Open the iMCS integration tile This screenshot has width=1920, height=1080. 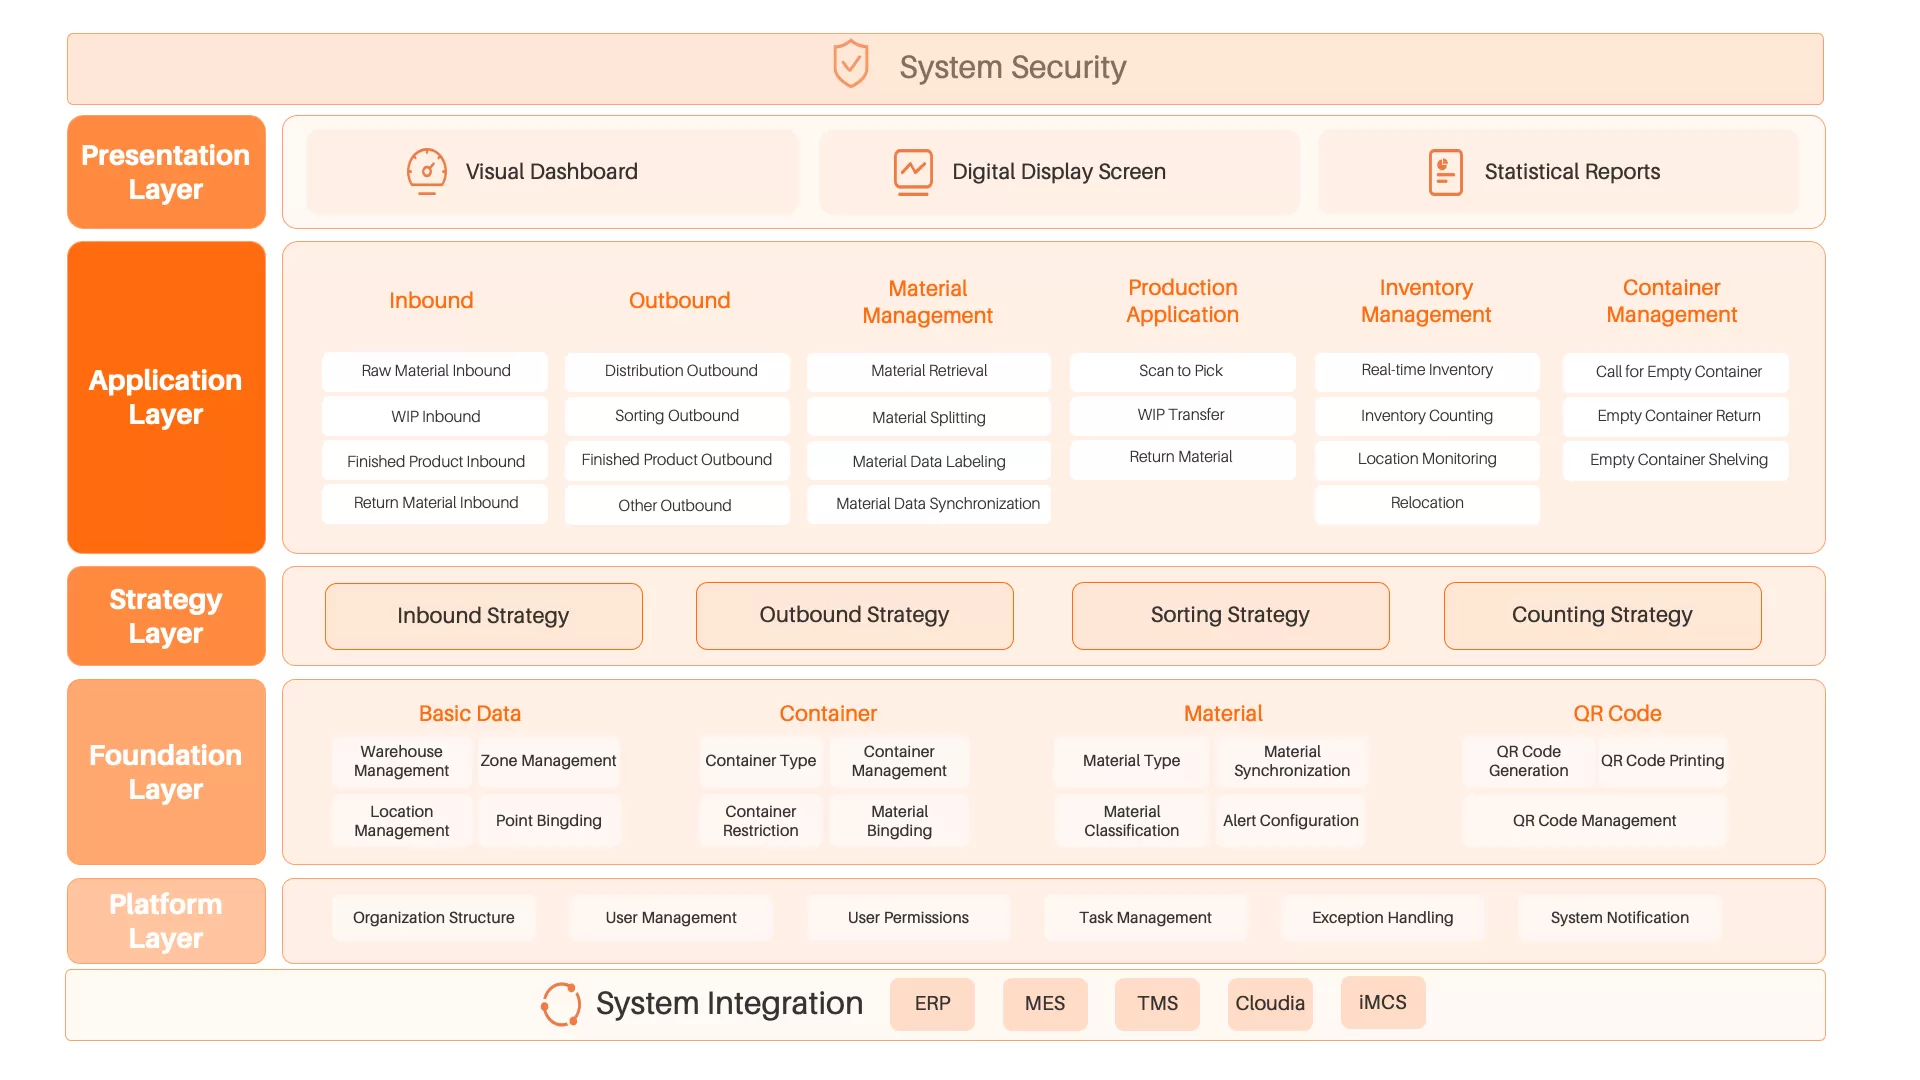point(1382,1003)
